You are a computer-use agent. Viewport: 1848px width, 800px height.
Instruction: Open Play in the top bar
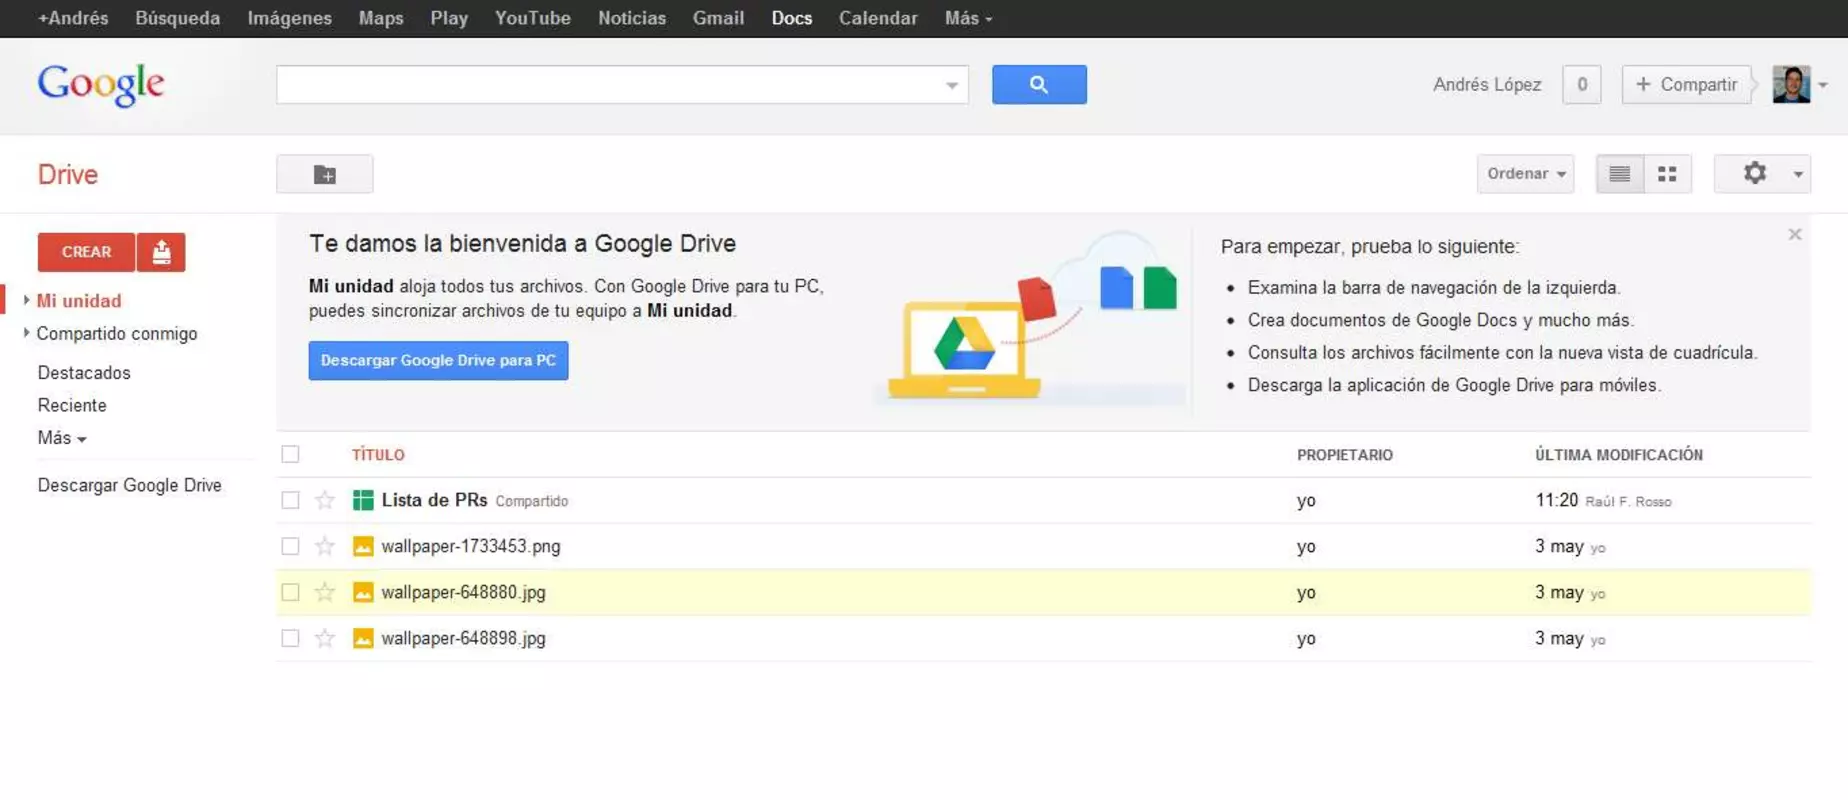click(x=449, y=18)
